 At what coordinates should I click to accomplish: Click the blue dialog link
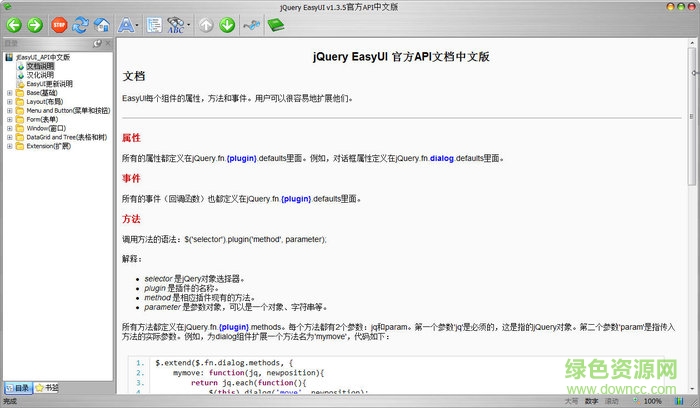coord(442,158)
